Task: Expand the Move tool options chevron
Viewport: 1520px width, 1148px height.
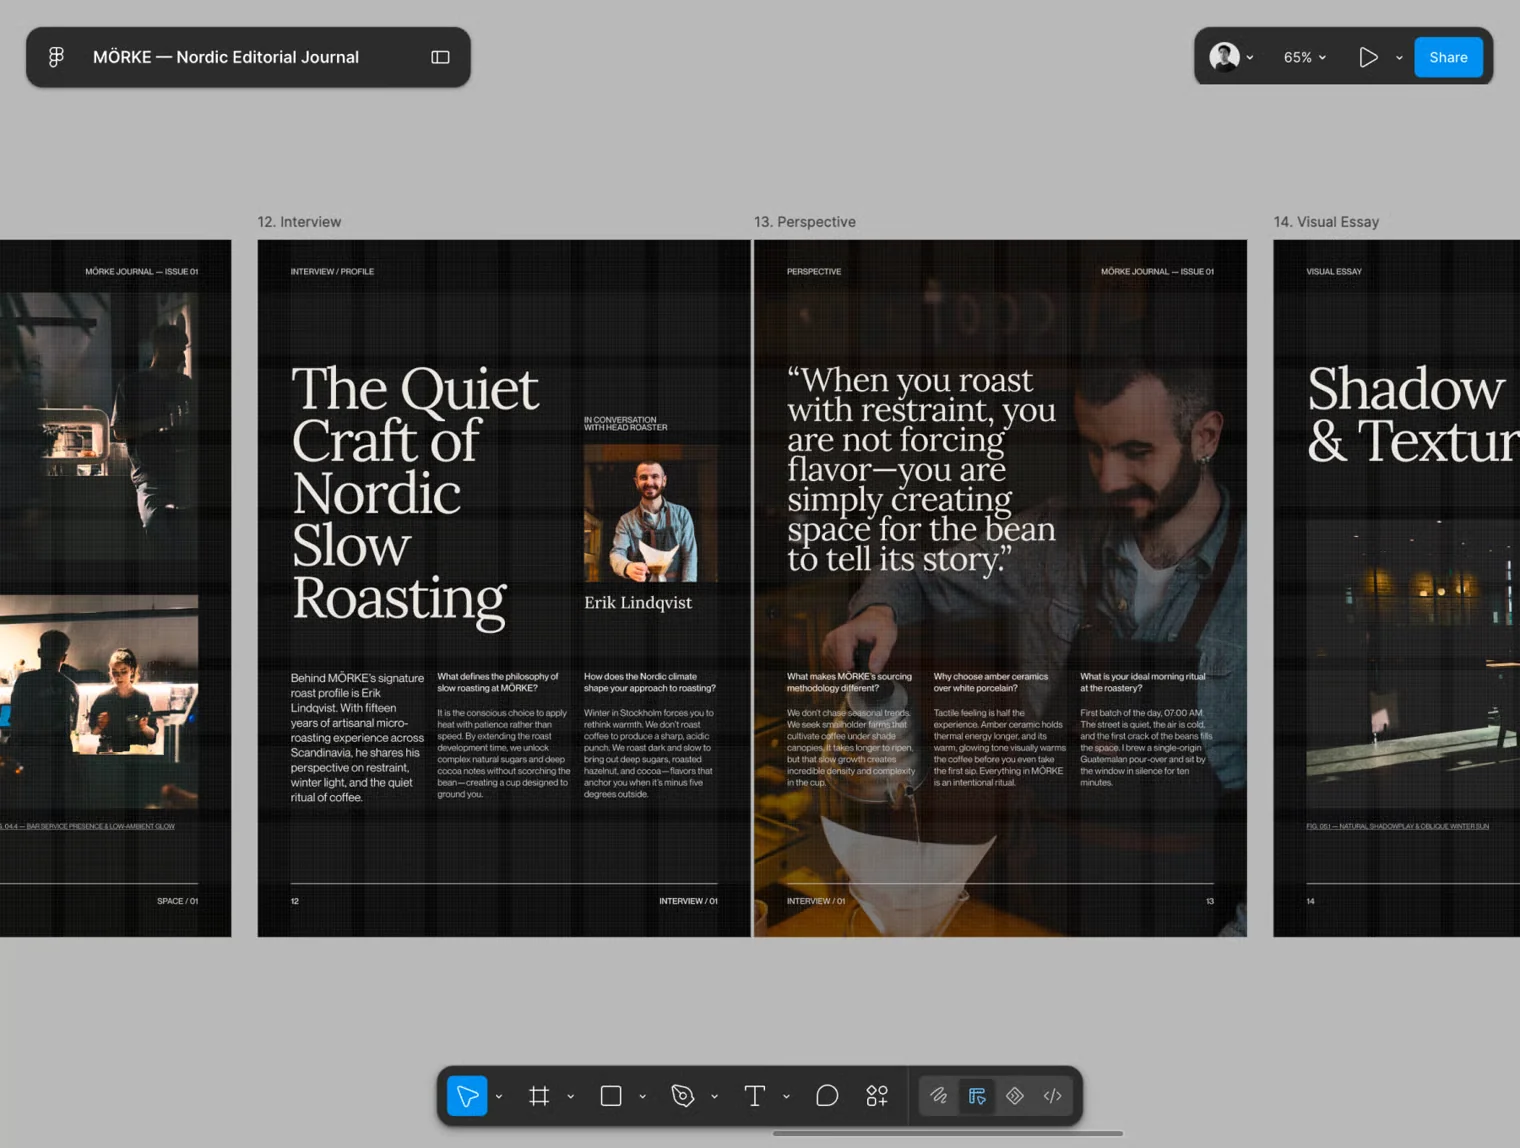Action: tap(499, 1097)
